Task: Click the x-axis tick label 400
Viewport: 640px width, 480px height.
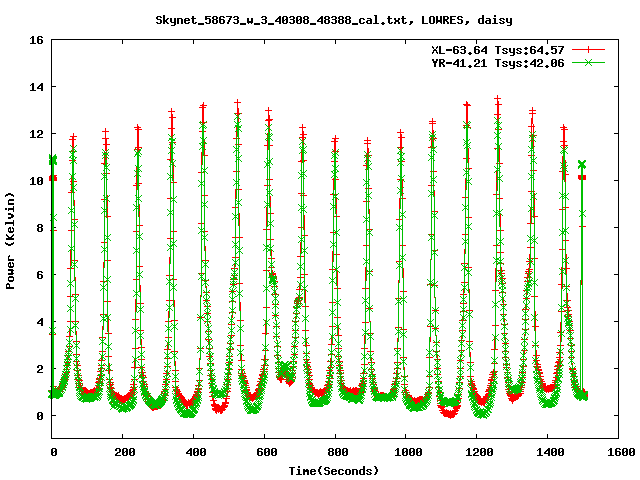Action: (x=196, y=452)
